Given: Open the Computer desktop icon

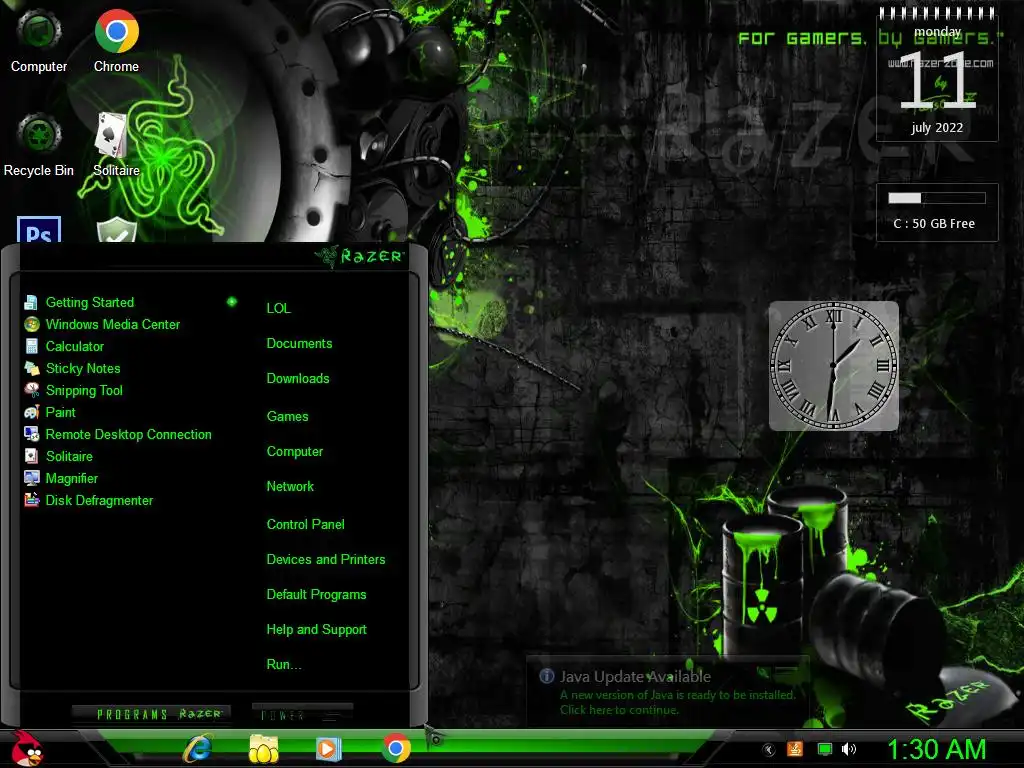Looking at the screenshot, I should tap(39, 40).
